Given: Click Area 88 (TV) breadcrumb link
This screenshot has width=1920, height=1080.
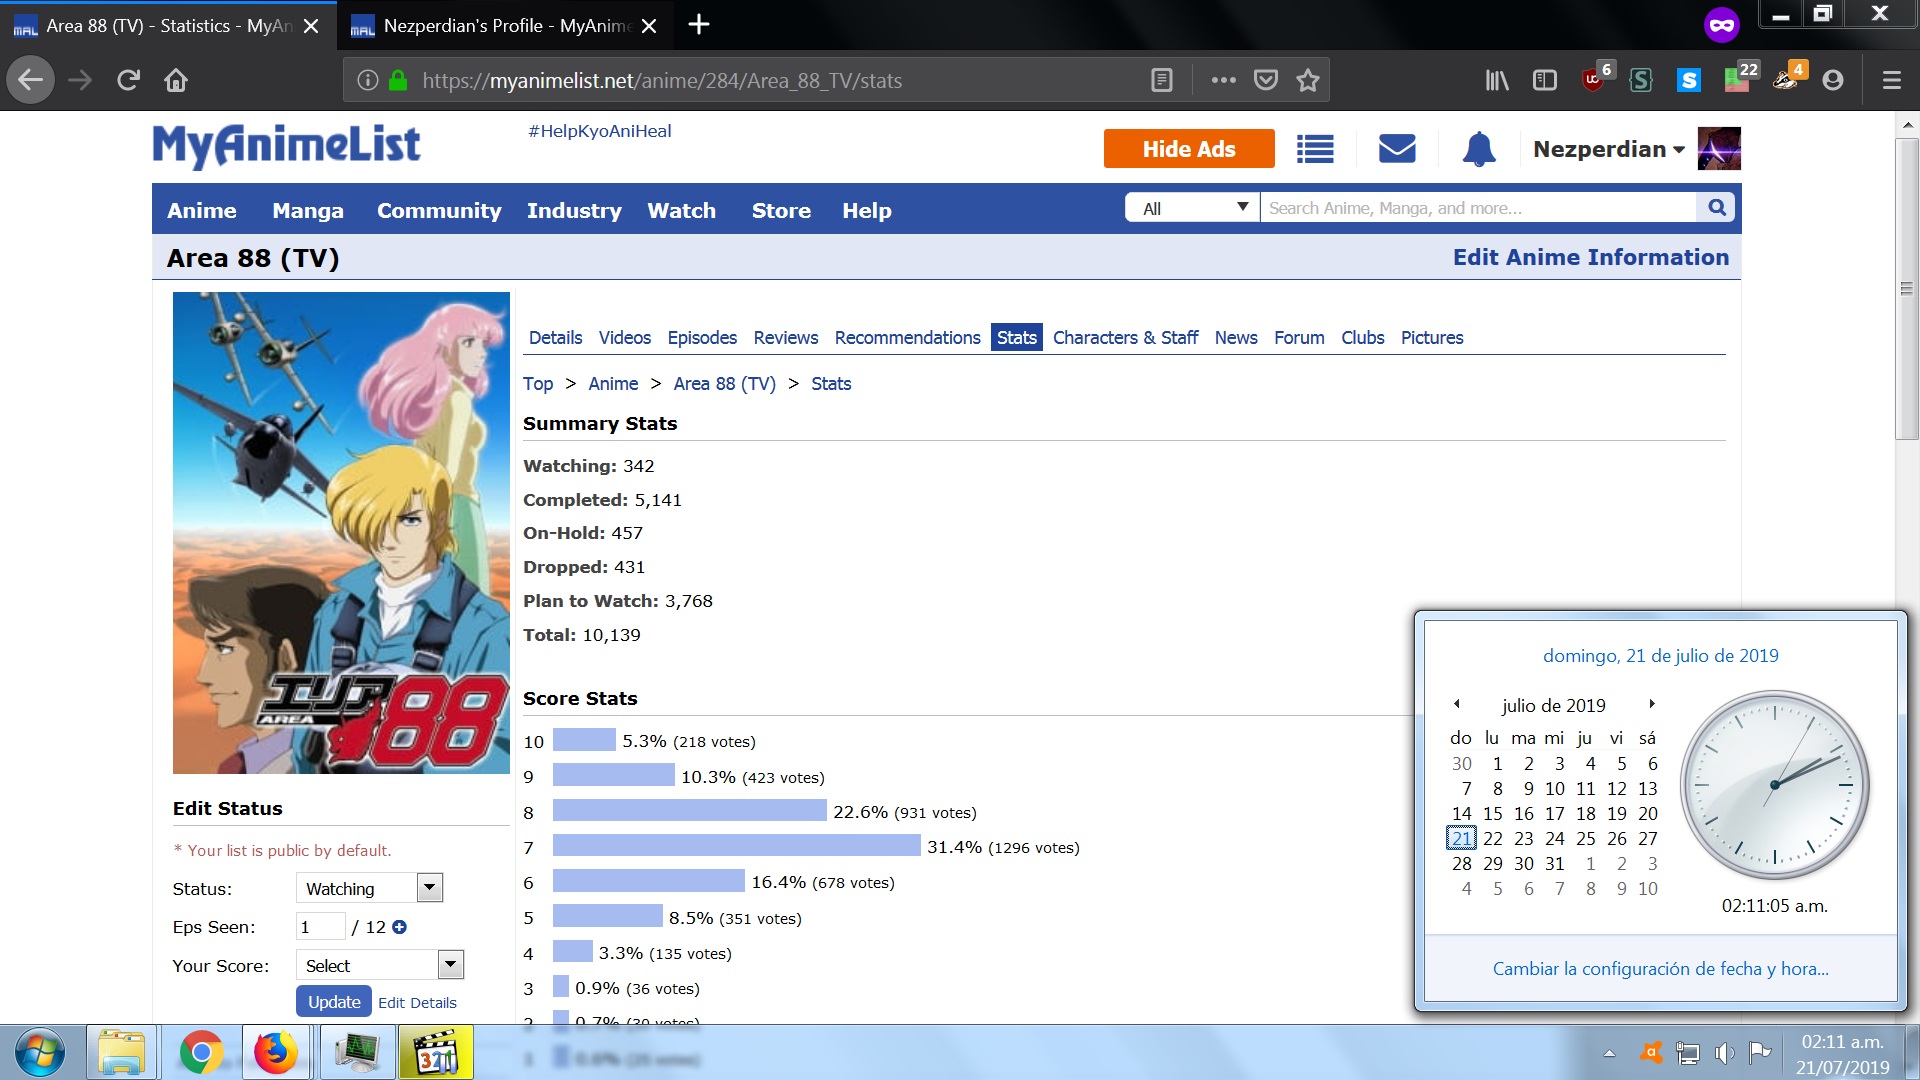Looking at the screenshot, I should coord(725,384).
